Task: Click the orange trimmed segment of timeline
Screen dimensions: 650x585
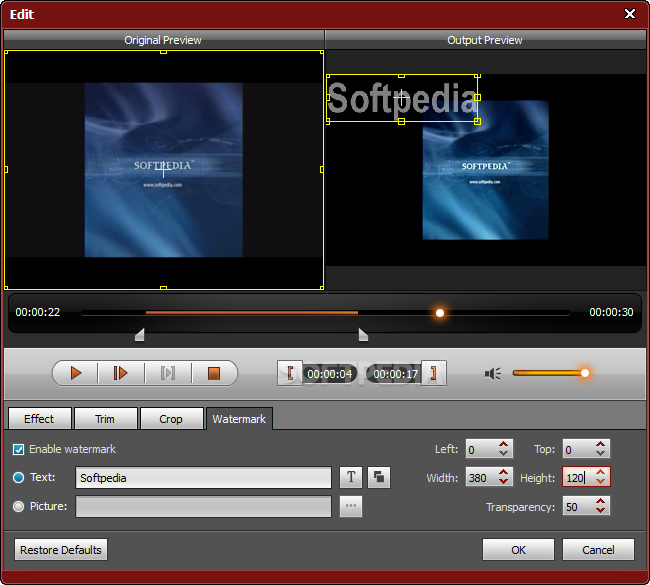Action: 252,313
